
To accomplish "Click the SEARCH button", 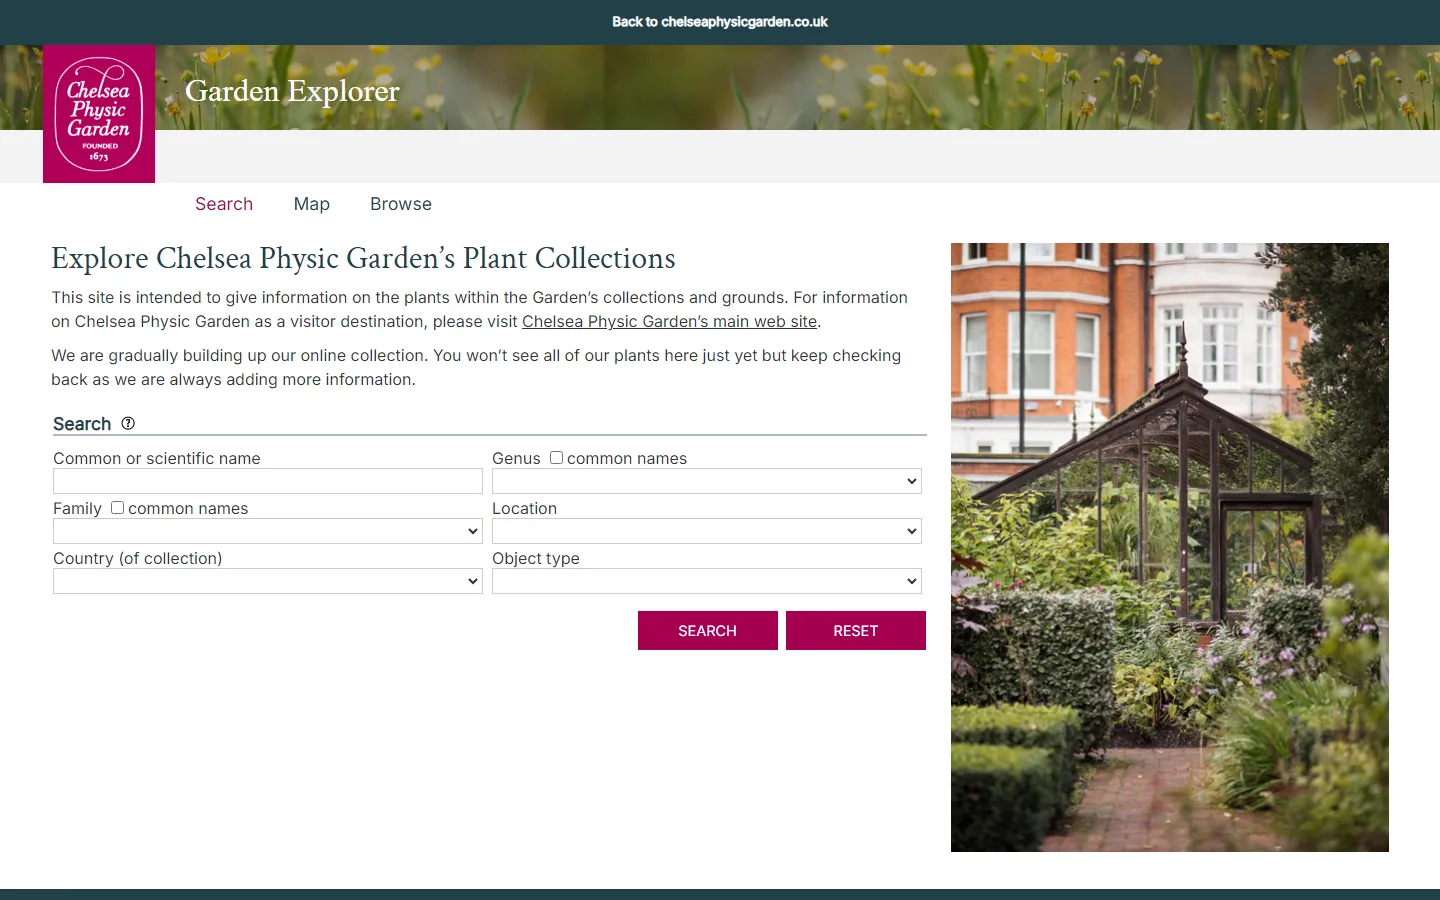I will pos(708,631).
